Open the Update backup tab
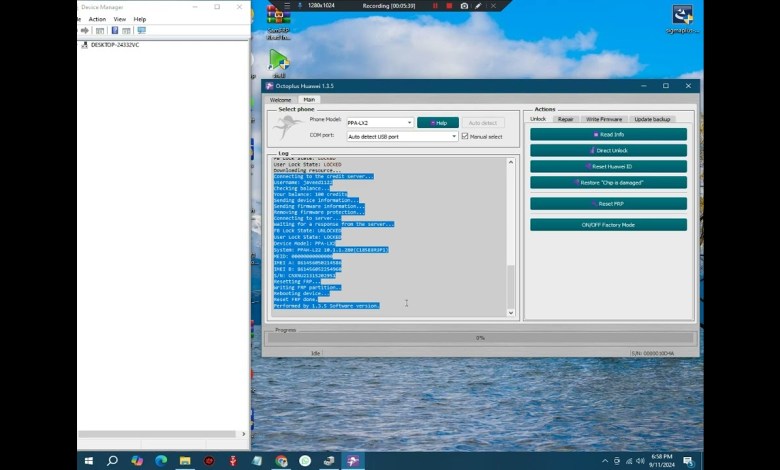Image resolution: width=780 pixels, height=470 pixels. [652, 119]
